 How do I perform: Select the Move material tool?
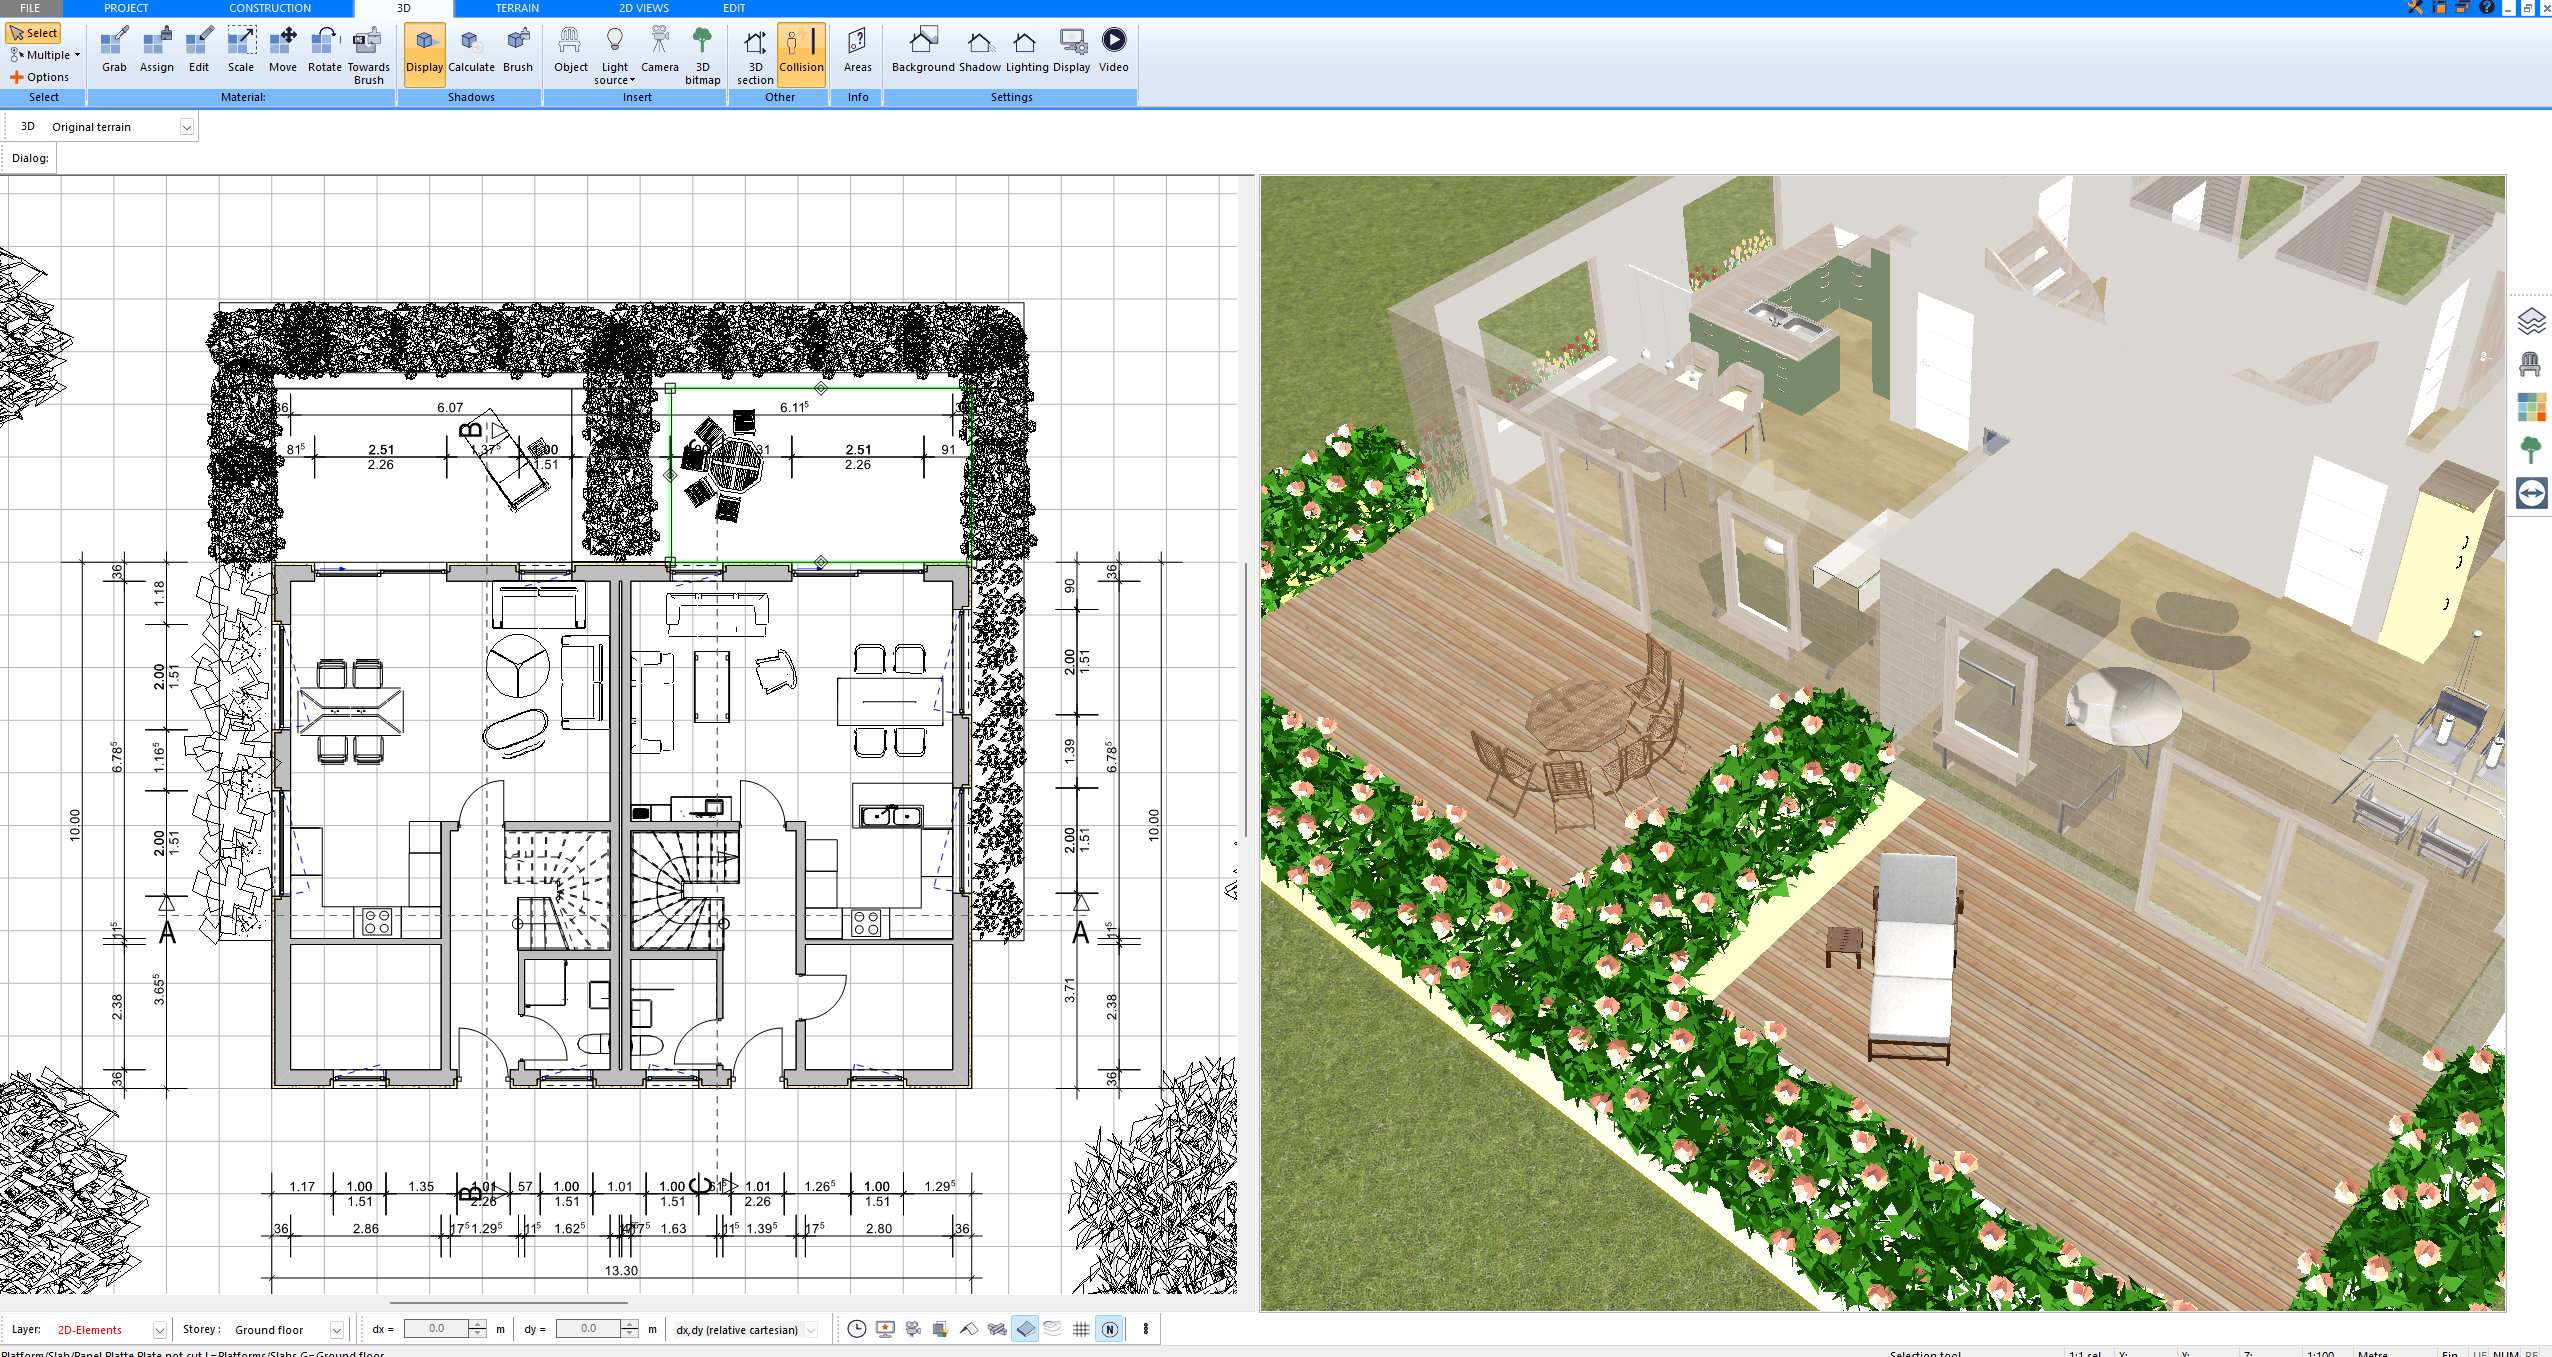283,51
